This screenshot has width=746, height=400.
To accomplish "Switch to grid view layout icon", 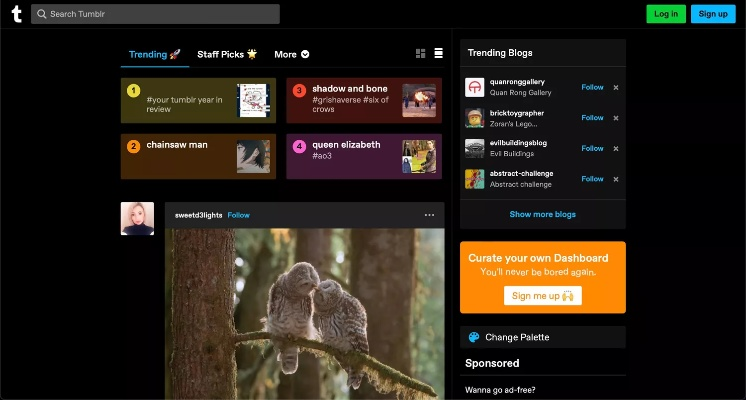I will tap(420, 53).
